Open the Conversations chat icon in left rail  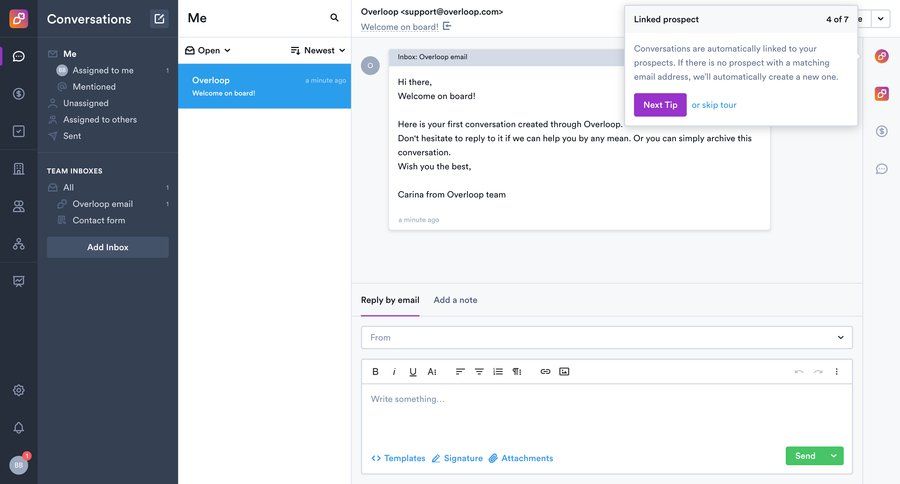click(x=18, y=56)
